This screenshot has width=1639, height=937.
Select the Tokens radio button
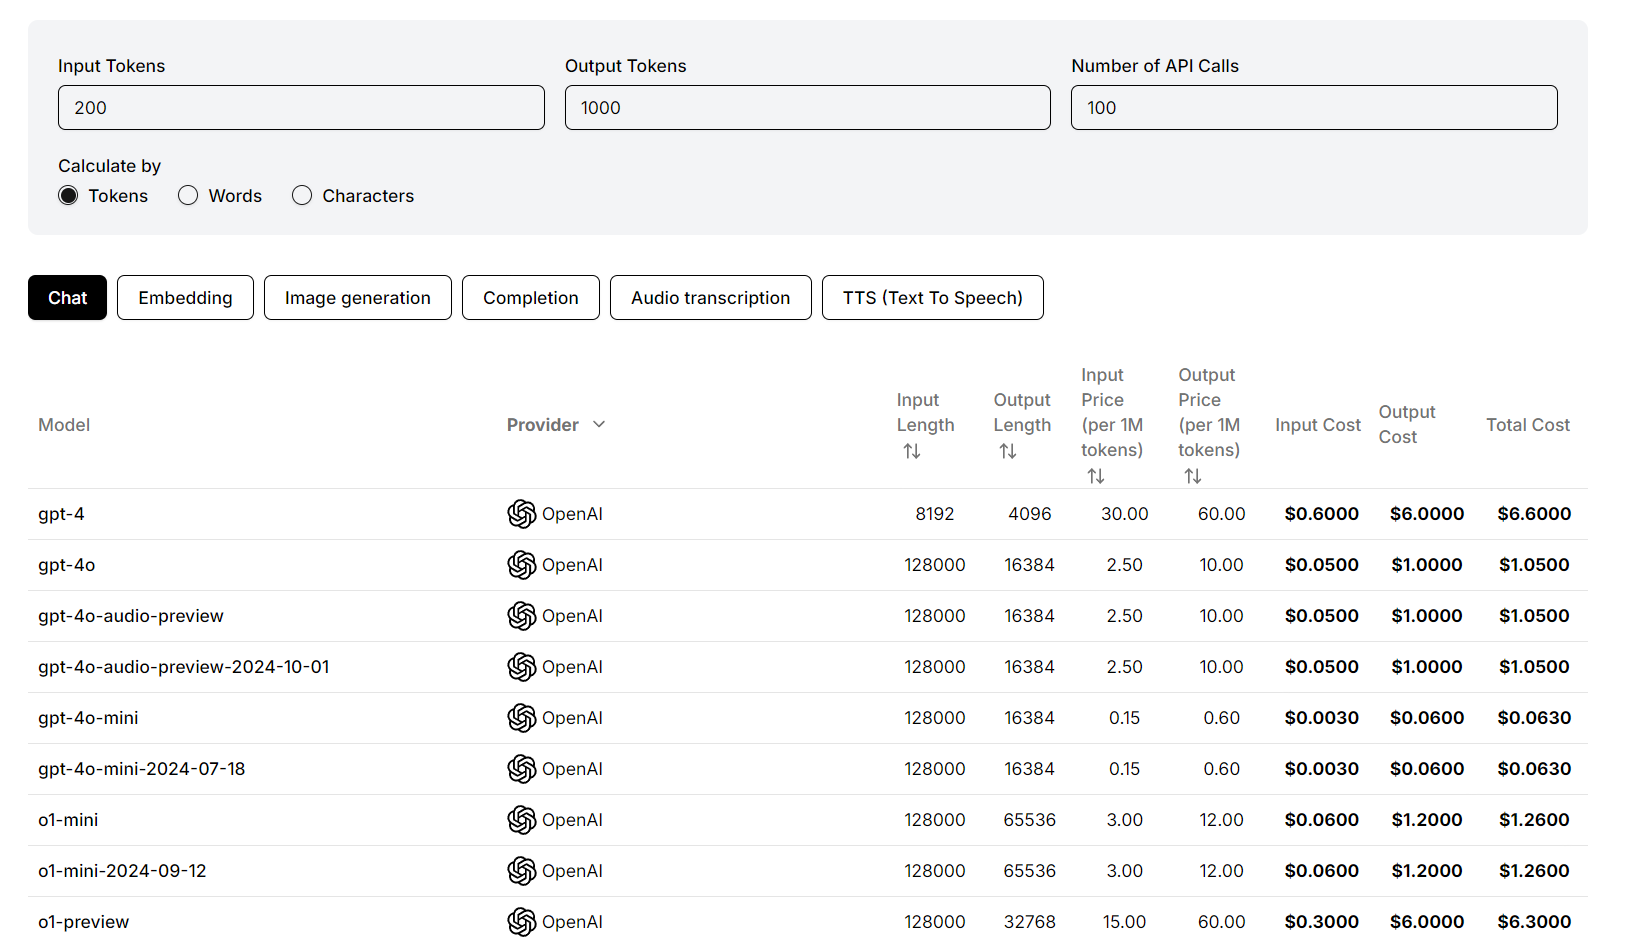(x=68, y=196)
